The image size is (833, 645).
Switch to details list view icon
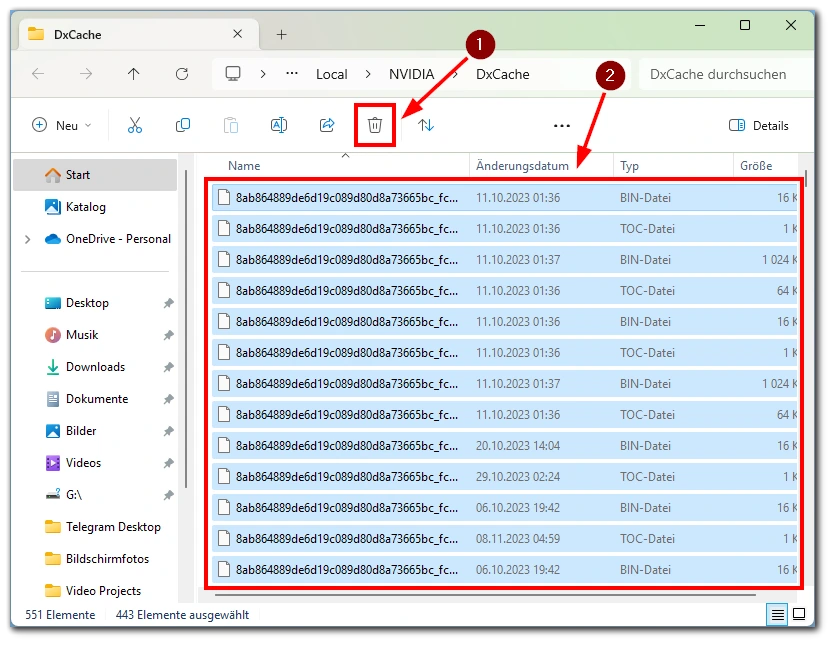777,615
